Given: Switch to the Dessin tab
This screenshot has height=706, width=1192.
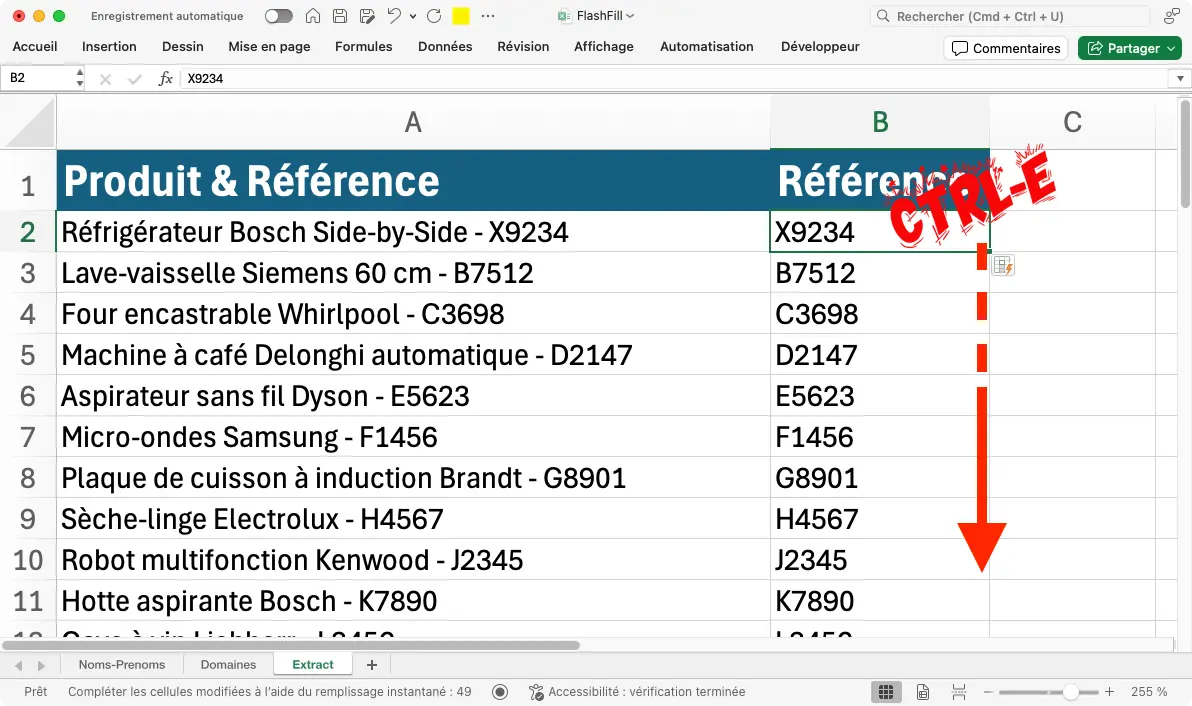Looking at the screenshot, I should tap(182, 46).
